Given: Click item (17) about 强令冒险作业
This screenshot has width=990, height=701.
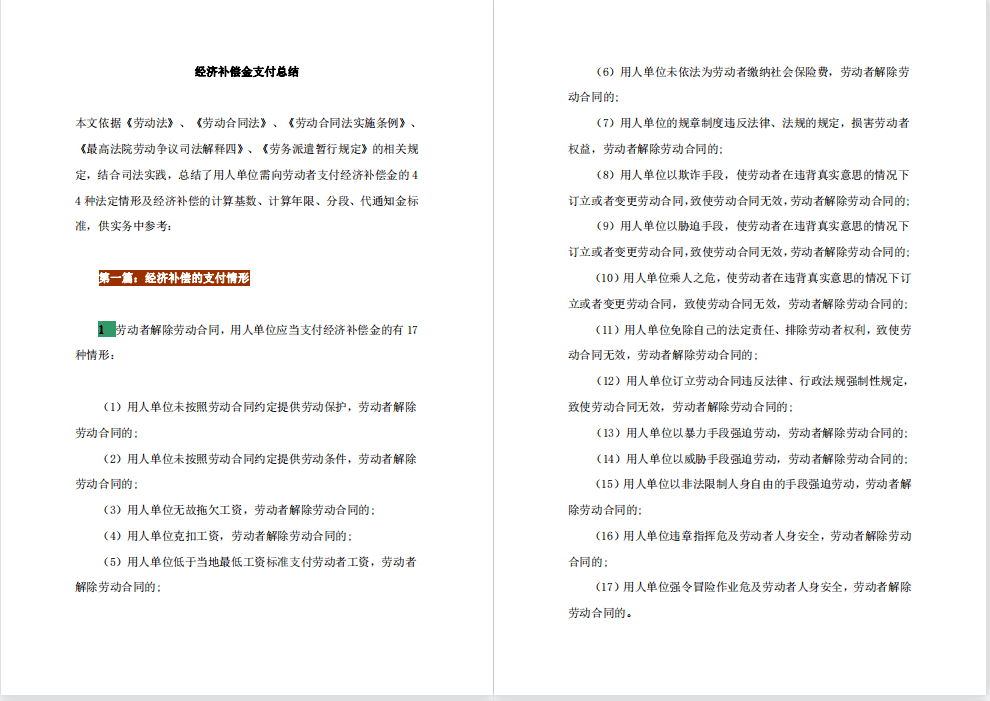Looking at the screenshot, I should point(753,587).
